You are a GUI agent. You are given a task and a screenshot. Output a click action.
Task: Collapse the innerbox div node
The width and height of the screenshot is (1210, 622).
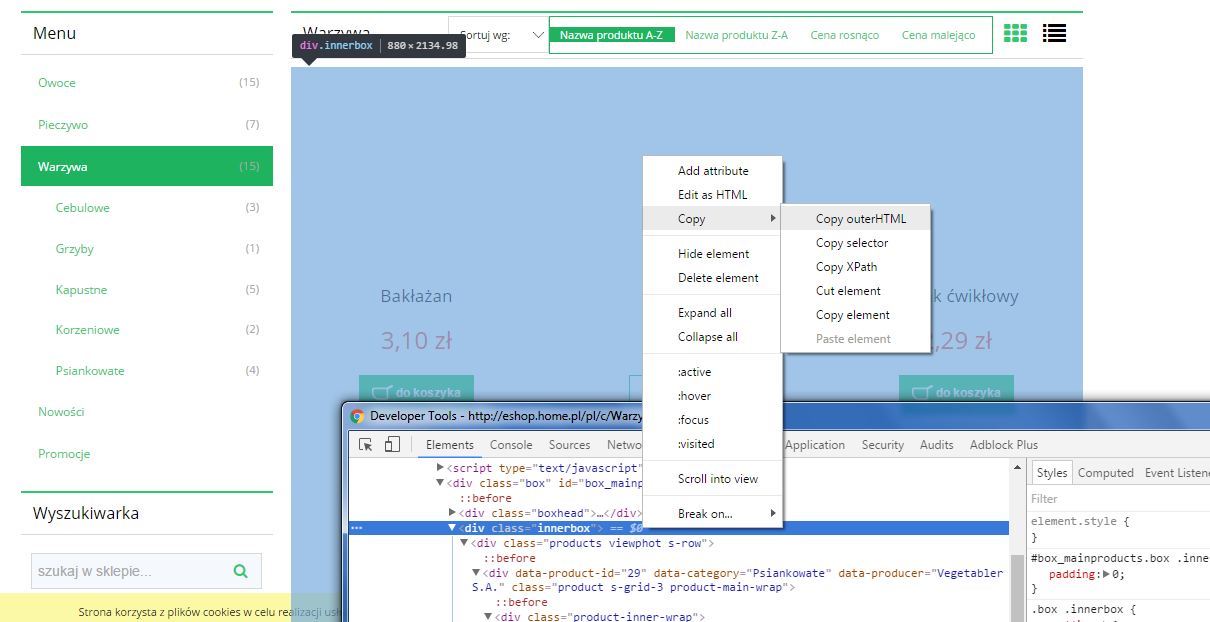(x=452, y=528)
